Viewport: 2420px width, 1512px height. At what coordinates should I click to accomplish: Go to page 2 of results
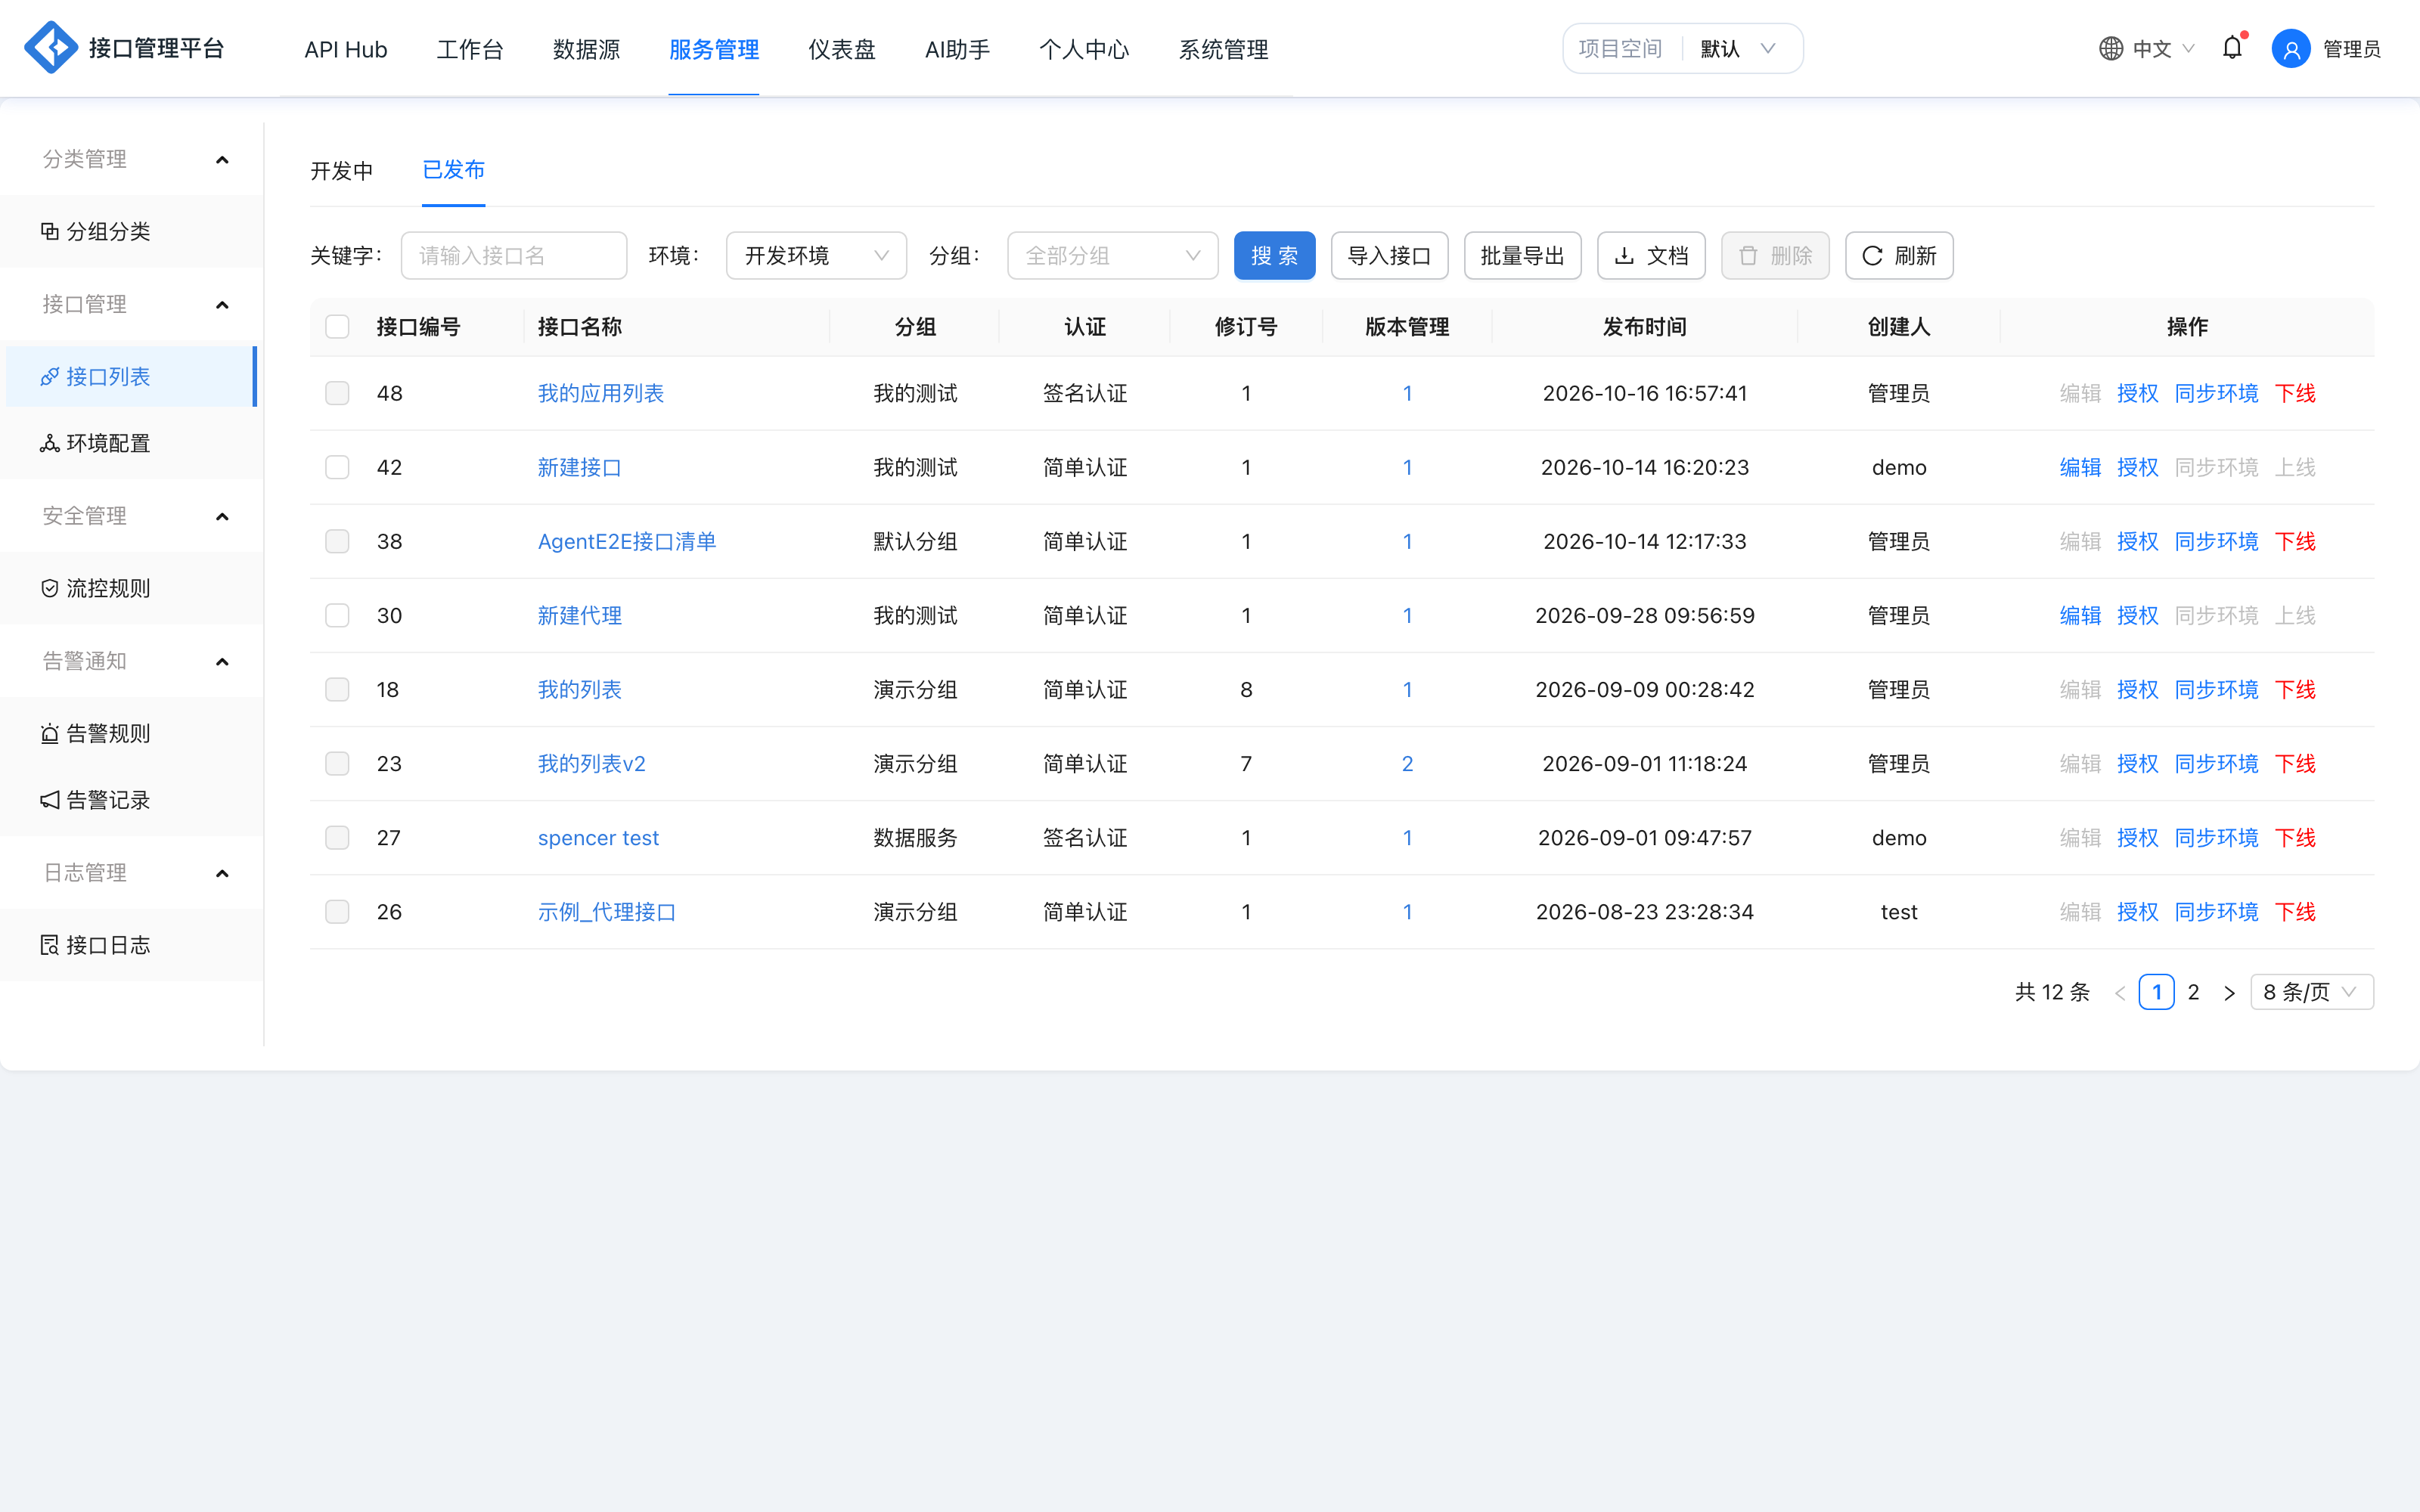pos(2193,992)
